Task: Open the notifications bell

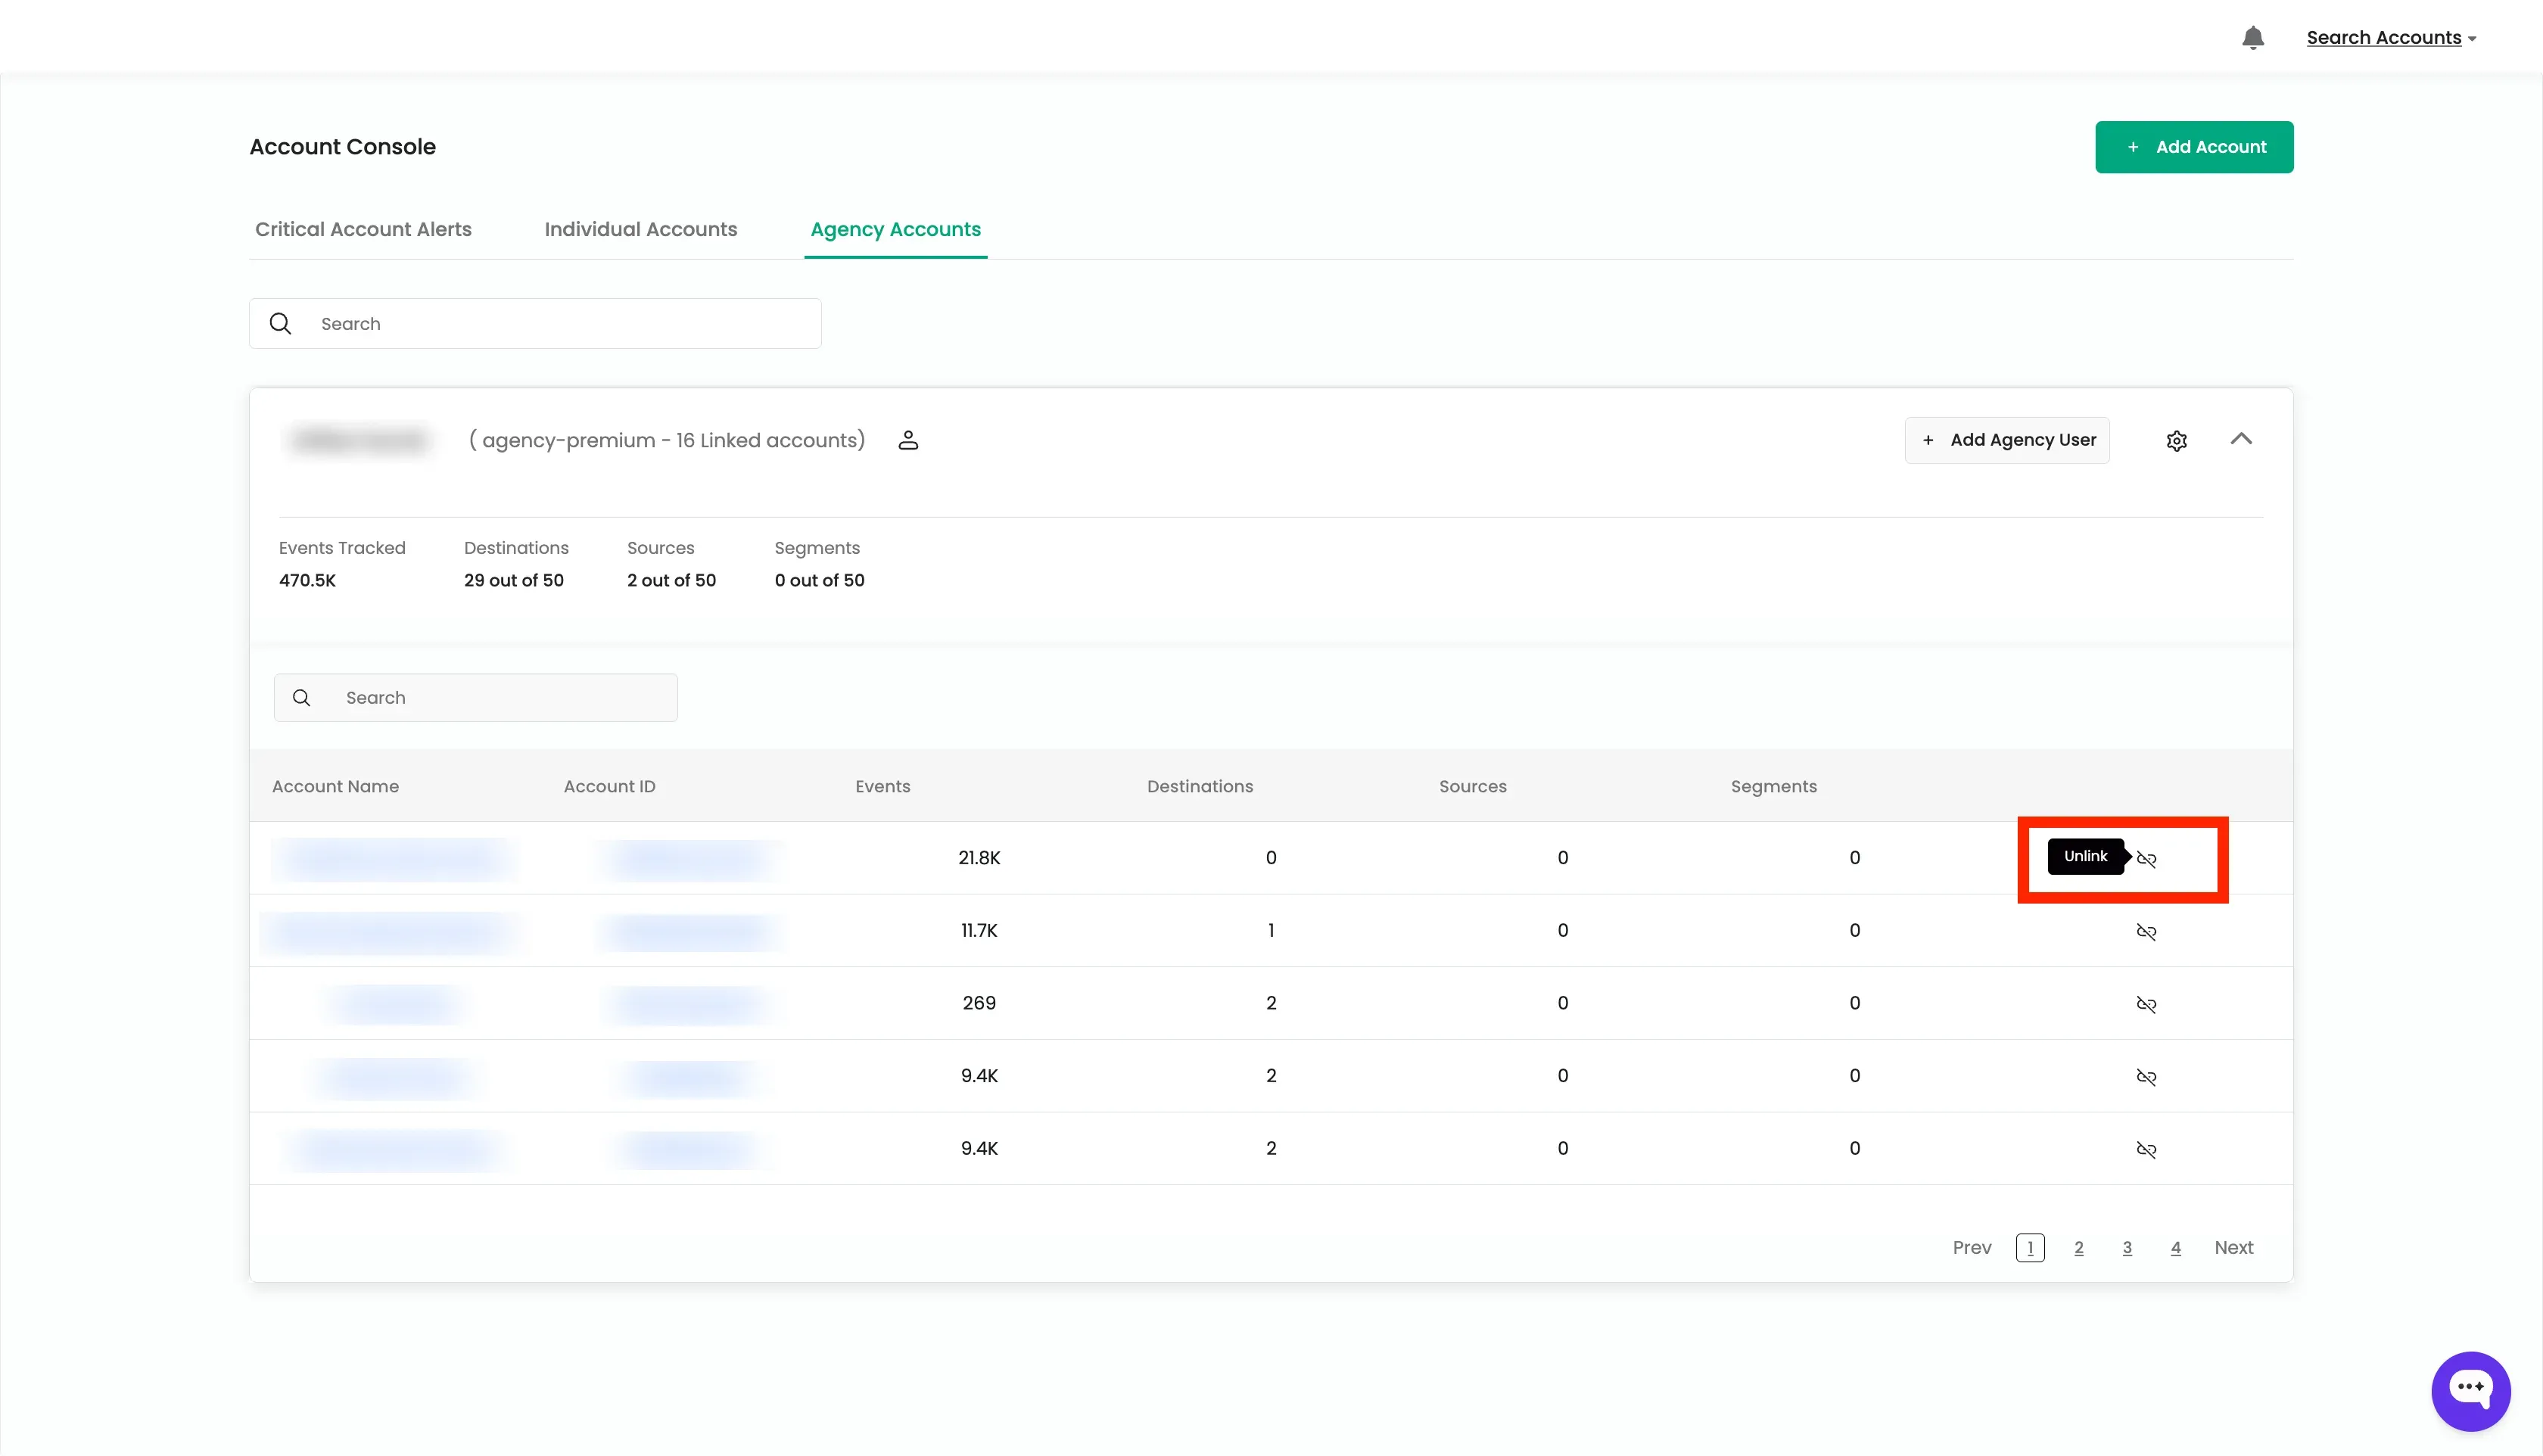Action: click(2252, 38)
